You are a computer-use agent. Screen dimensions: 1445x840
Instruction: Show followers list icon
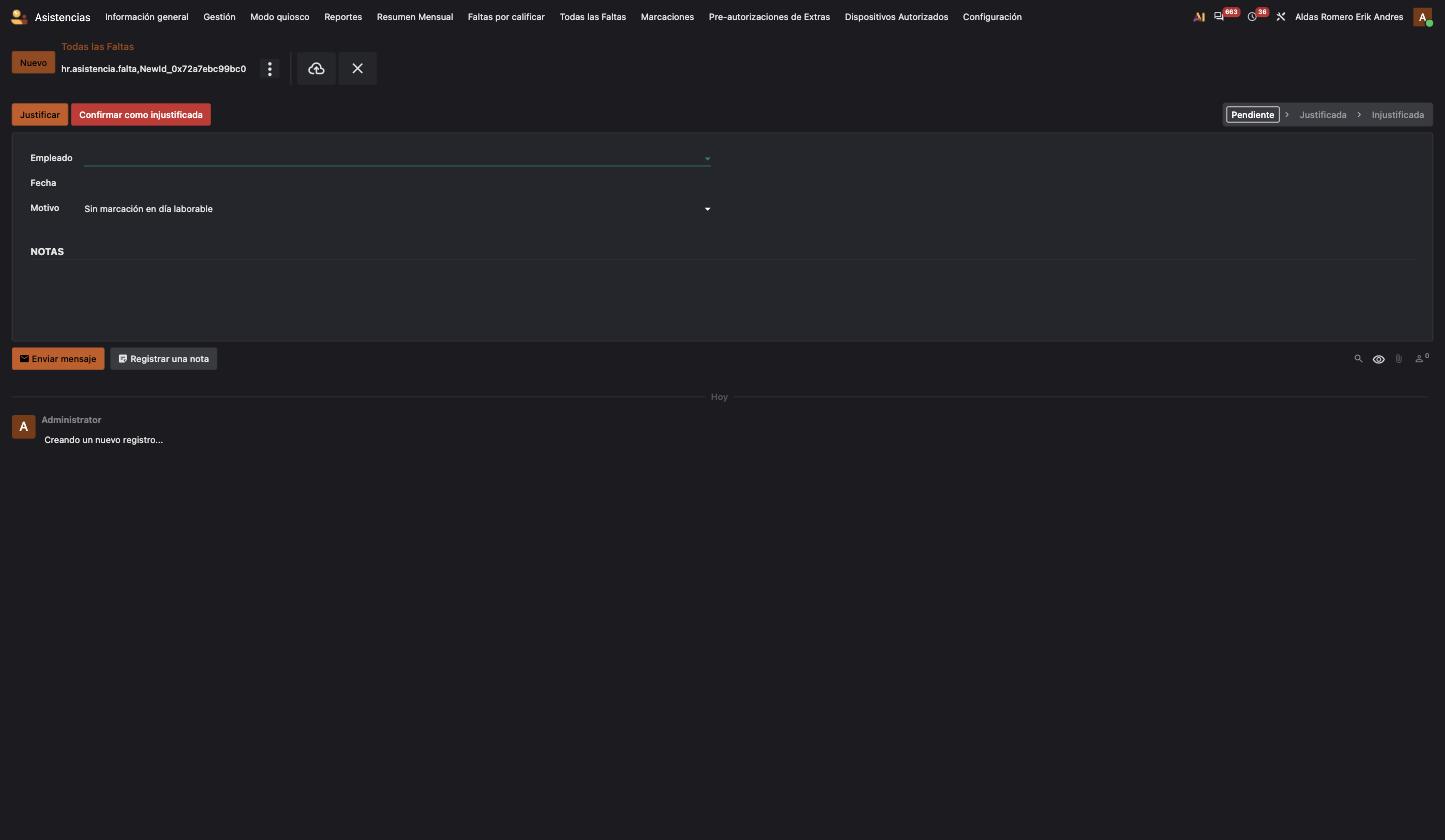1421,358
